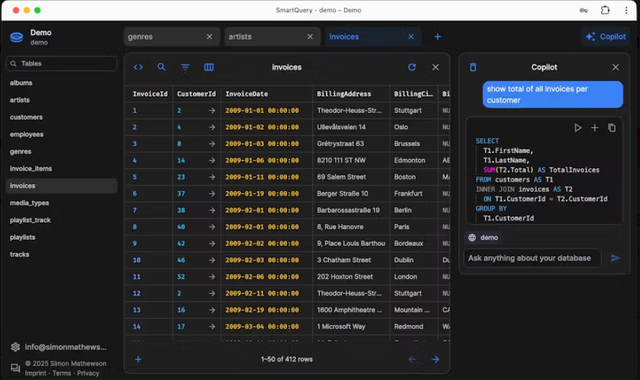The height and width of the screenshot is (380, 640).
Task: Toggle the Copilot button
Action: pos(605,37)
